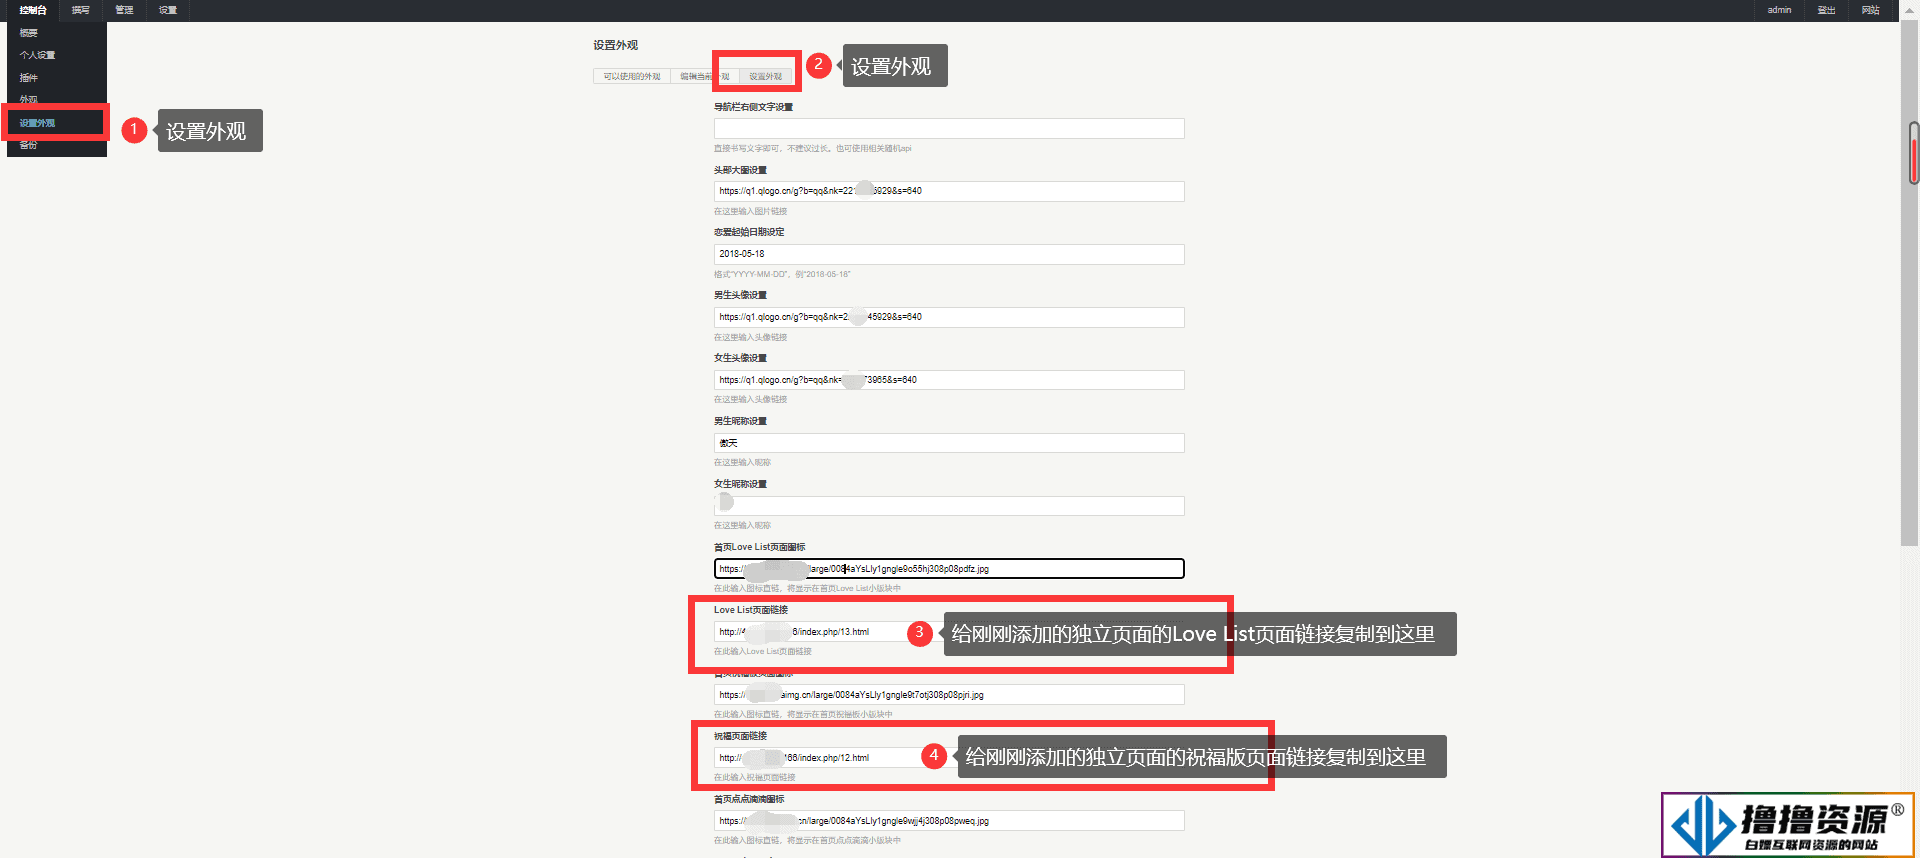Select 备份 in the console dropdown

(x=56, y=146)
